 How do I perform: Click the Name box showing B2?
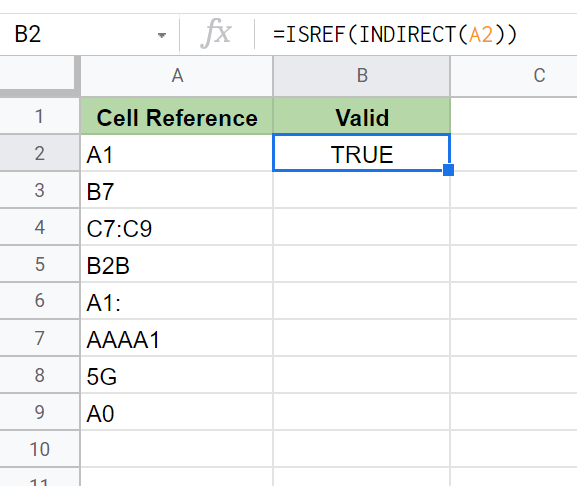(90, 35)
